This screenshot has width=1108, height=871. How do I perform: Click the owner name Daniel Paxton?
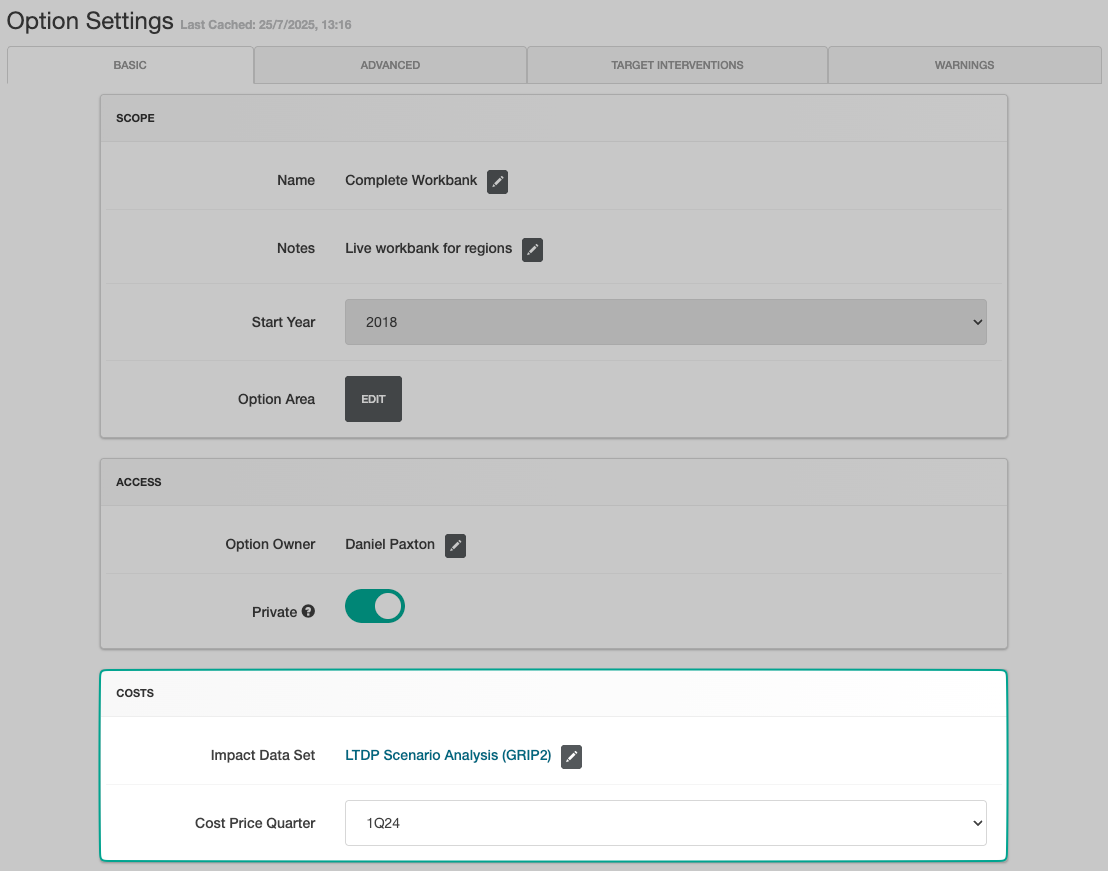point(389,544)
